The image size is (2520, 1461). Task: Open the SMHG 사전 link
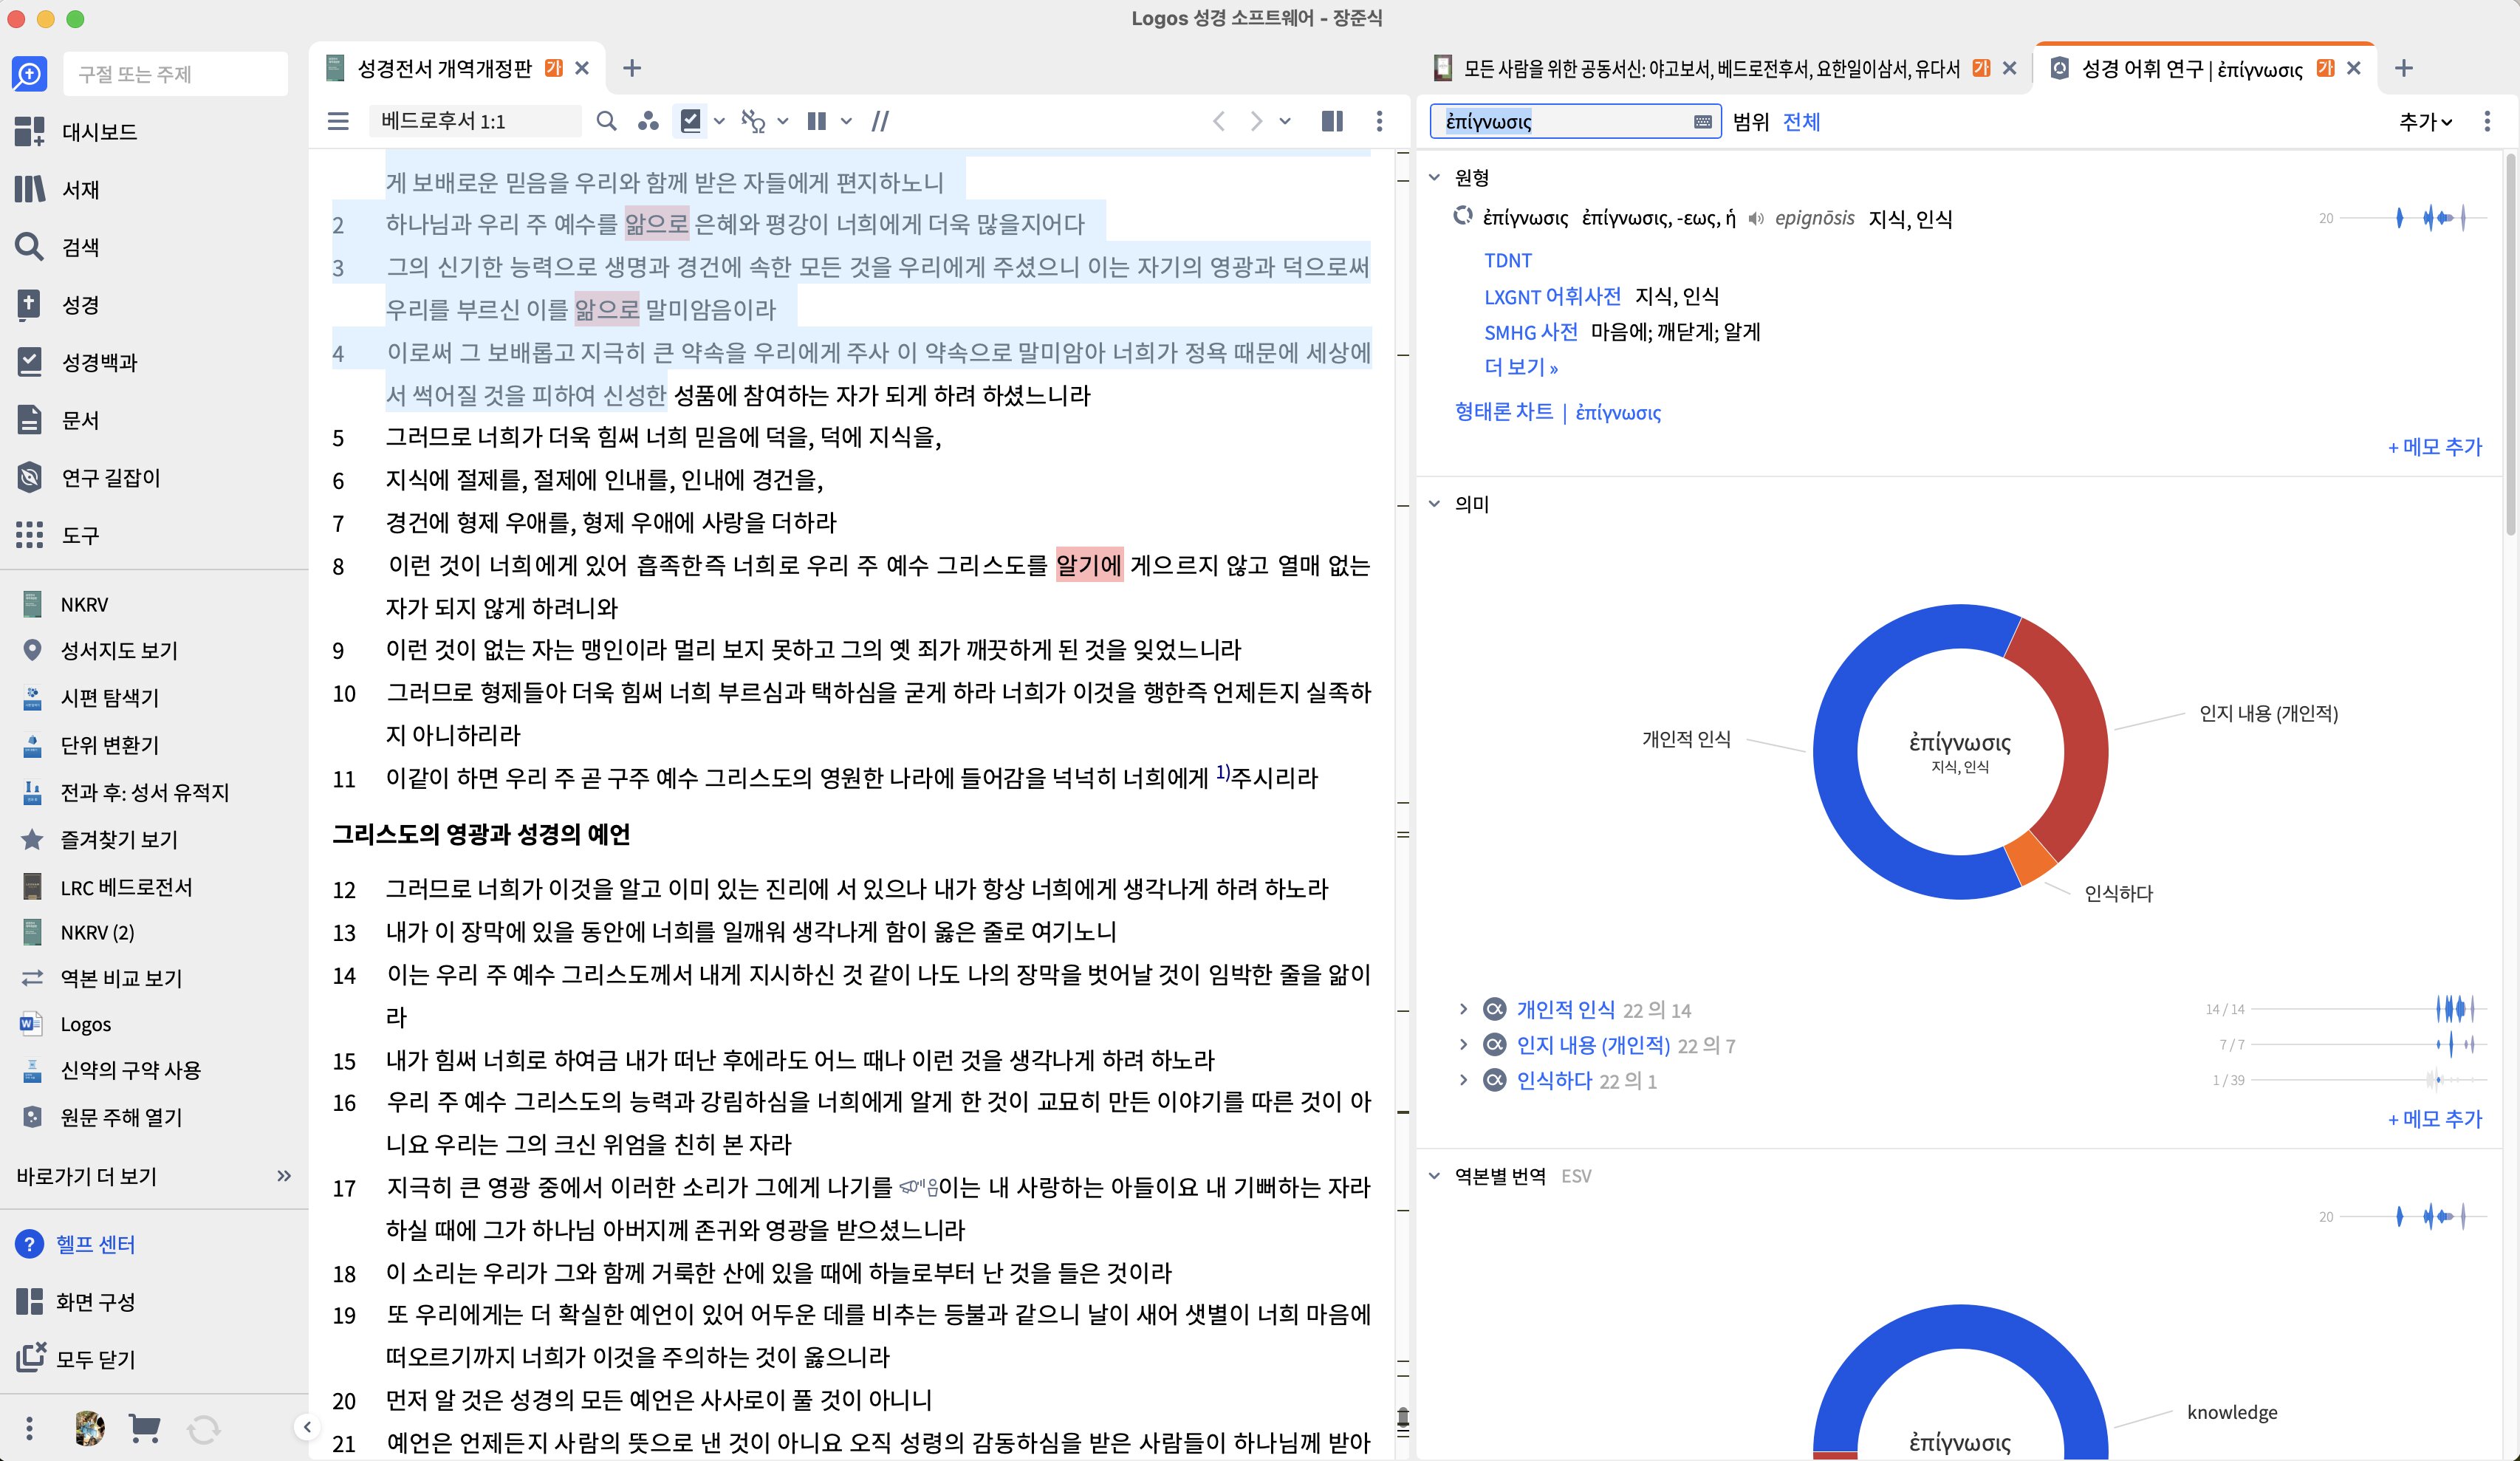click(1530, 332)
